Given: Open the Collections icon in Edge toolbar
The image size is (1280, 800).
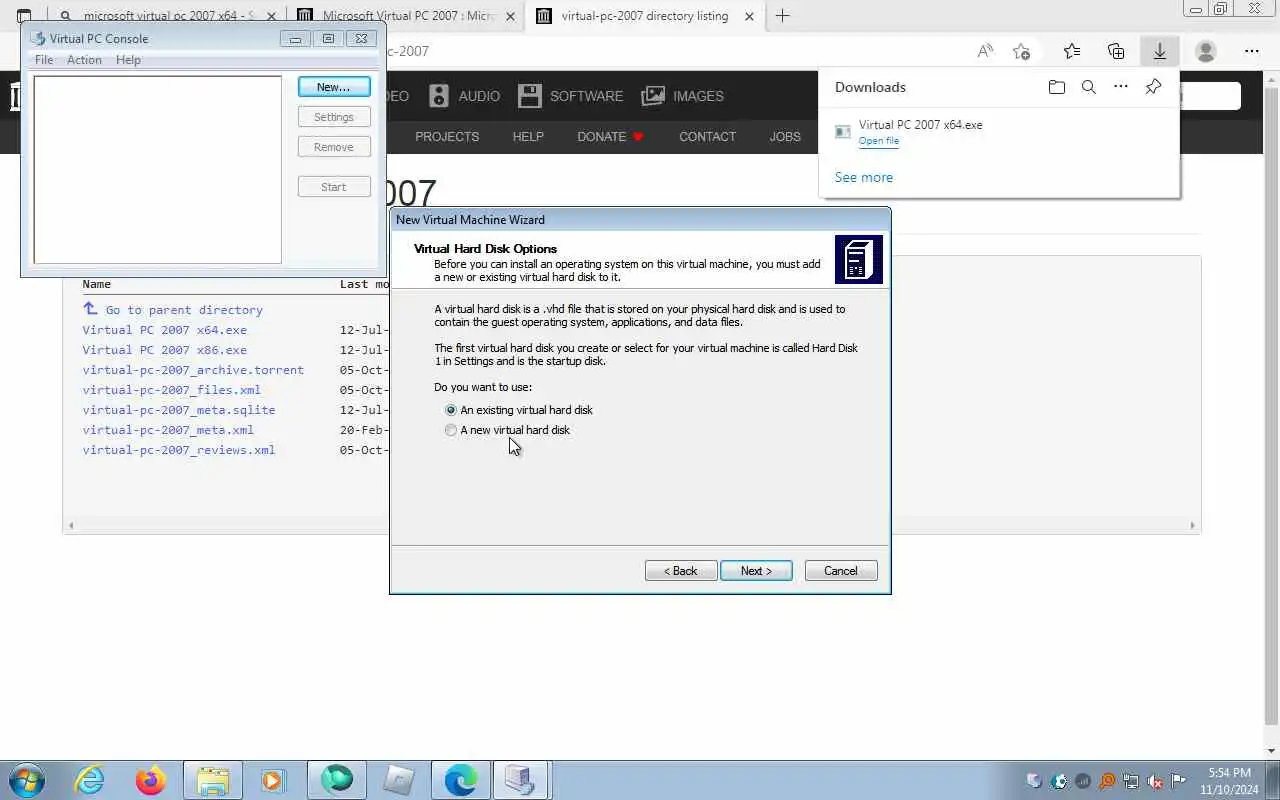Looking at the screenshot, I should (1116, 51).
